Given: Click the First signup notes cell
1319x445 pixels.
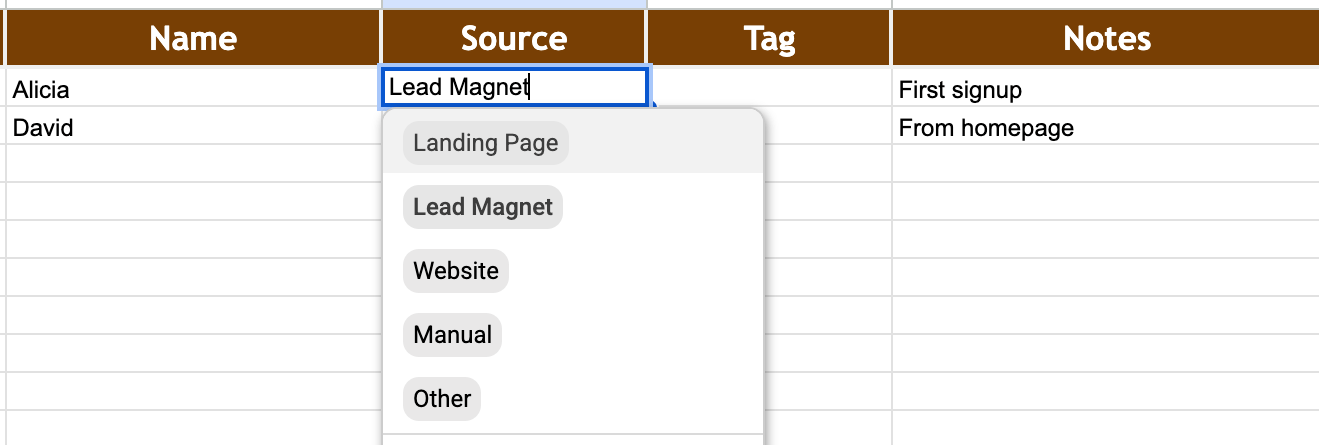Looking at the screenshot, I should tap(1106, 90).
